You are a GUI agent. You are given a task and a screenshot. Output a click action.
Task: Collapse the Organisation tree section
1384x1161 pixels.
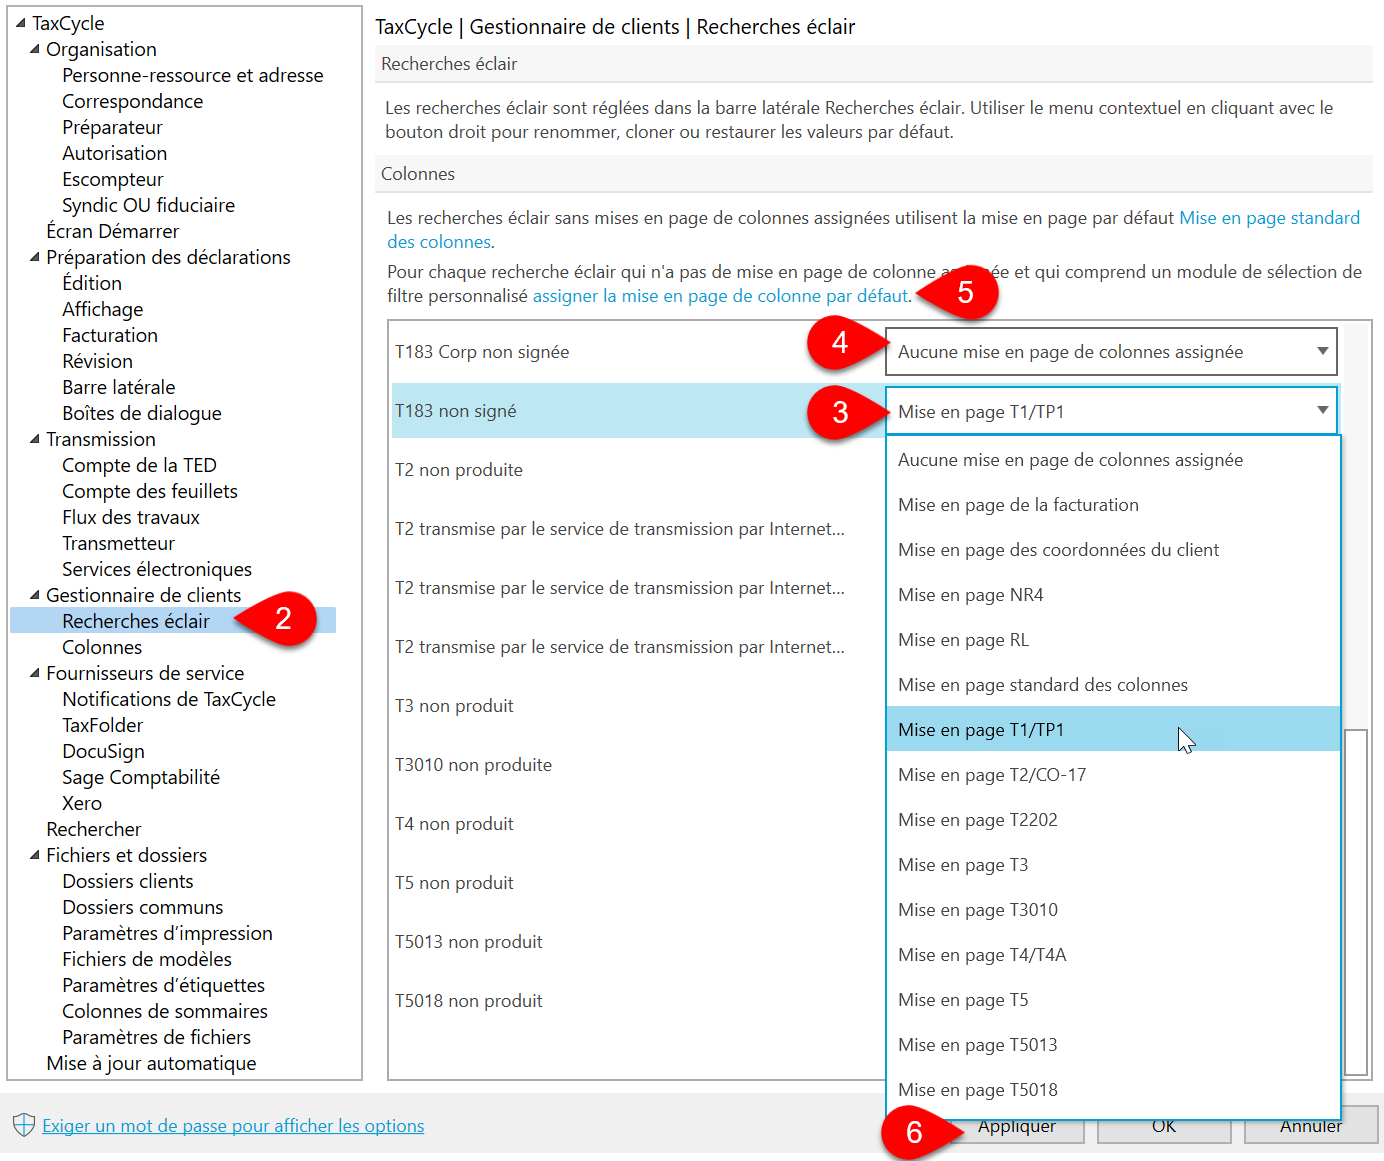pos(35,48)
